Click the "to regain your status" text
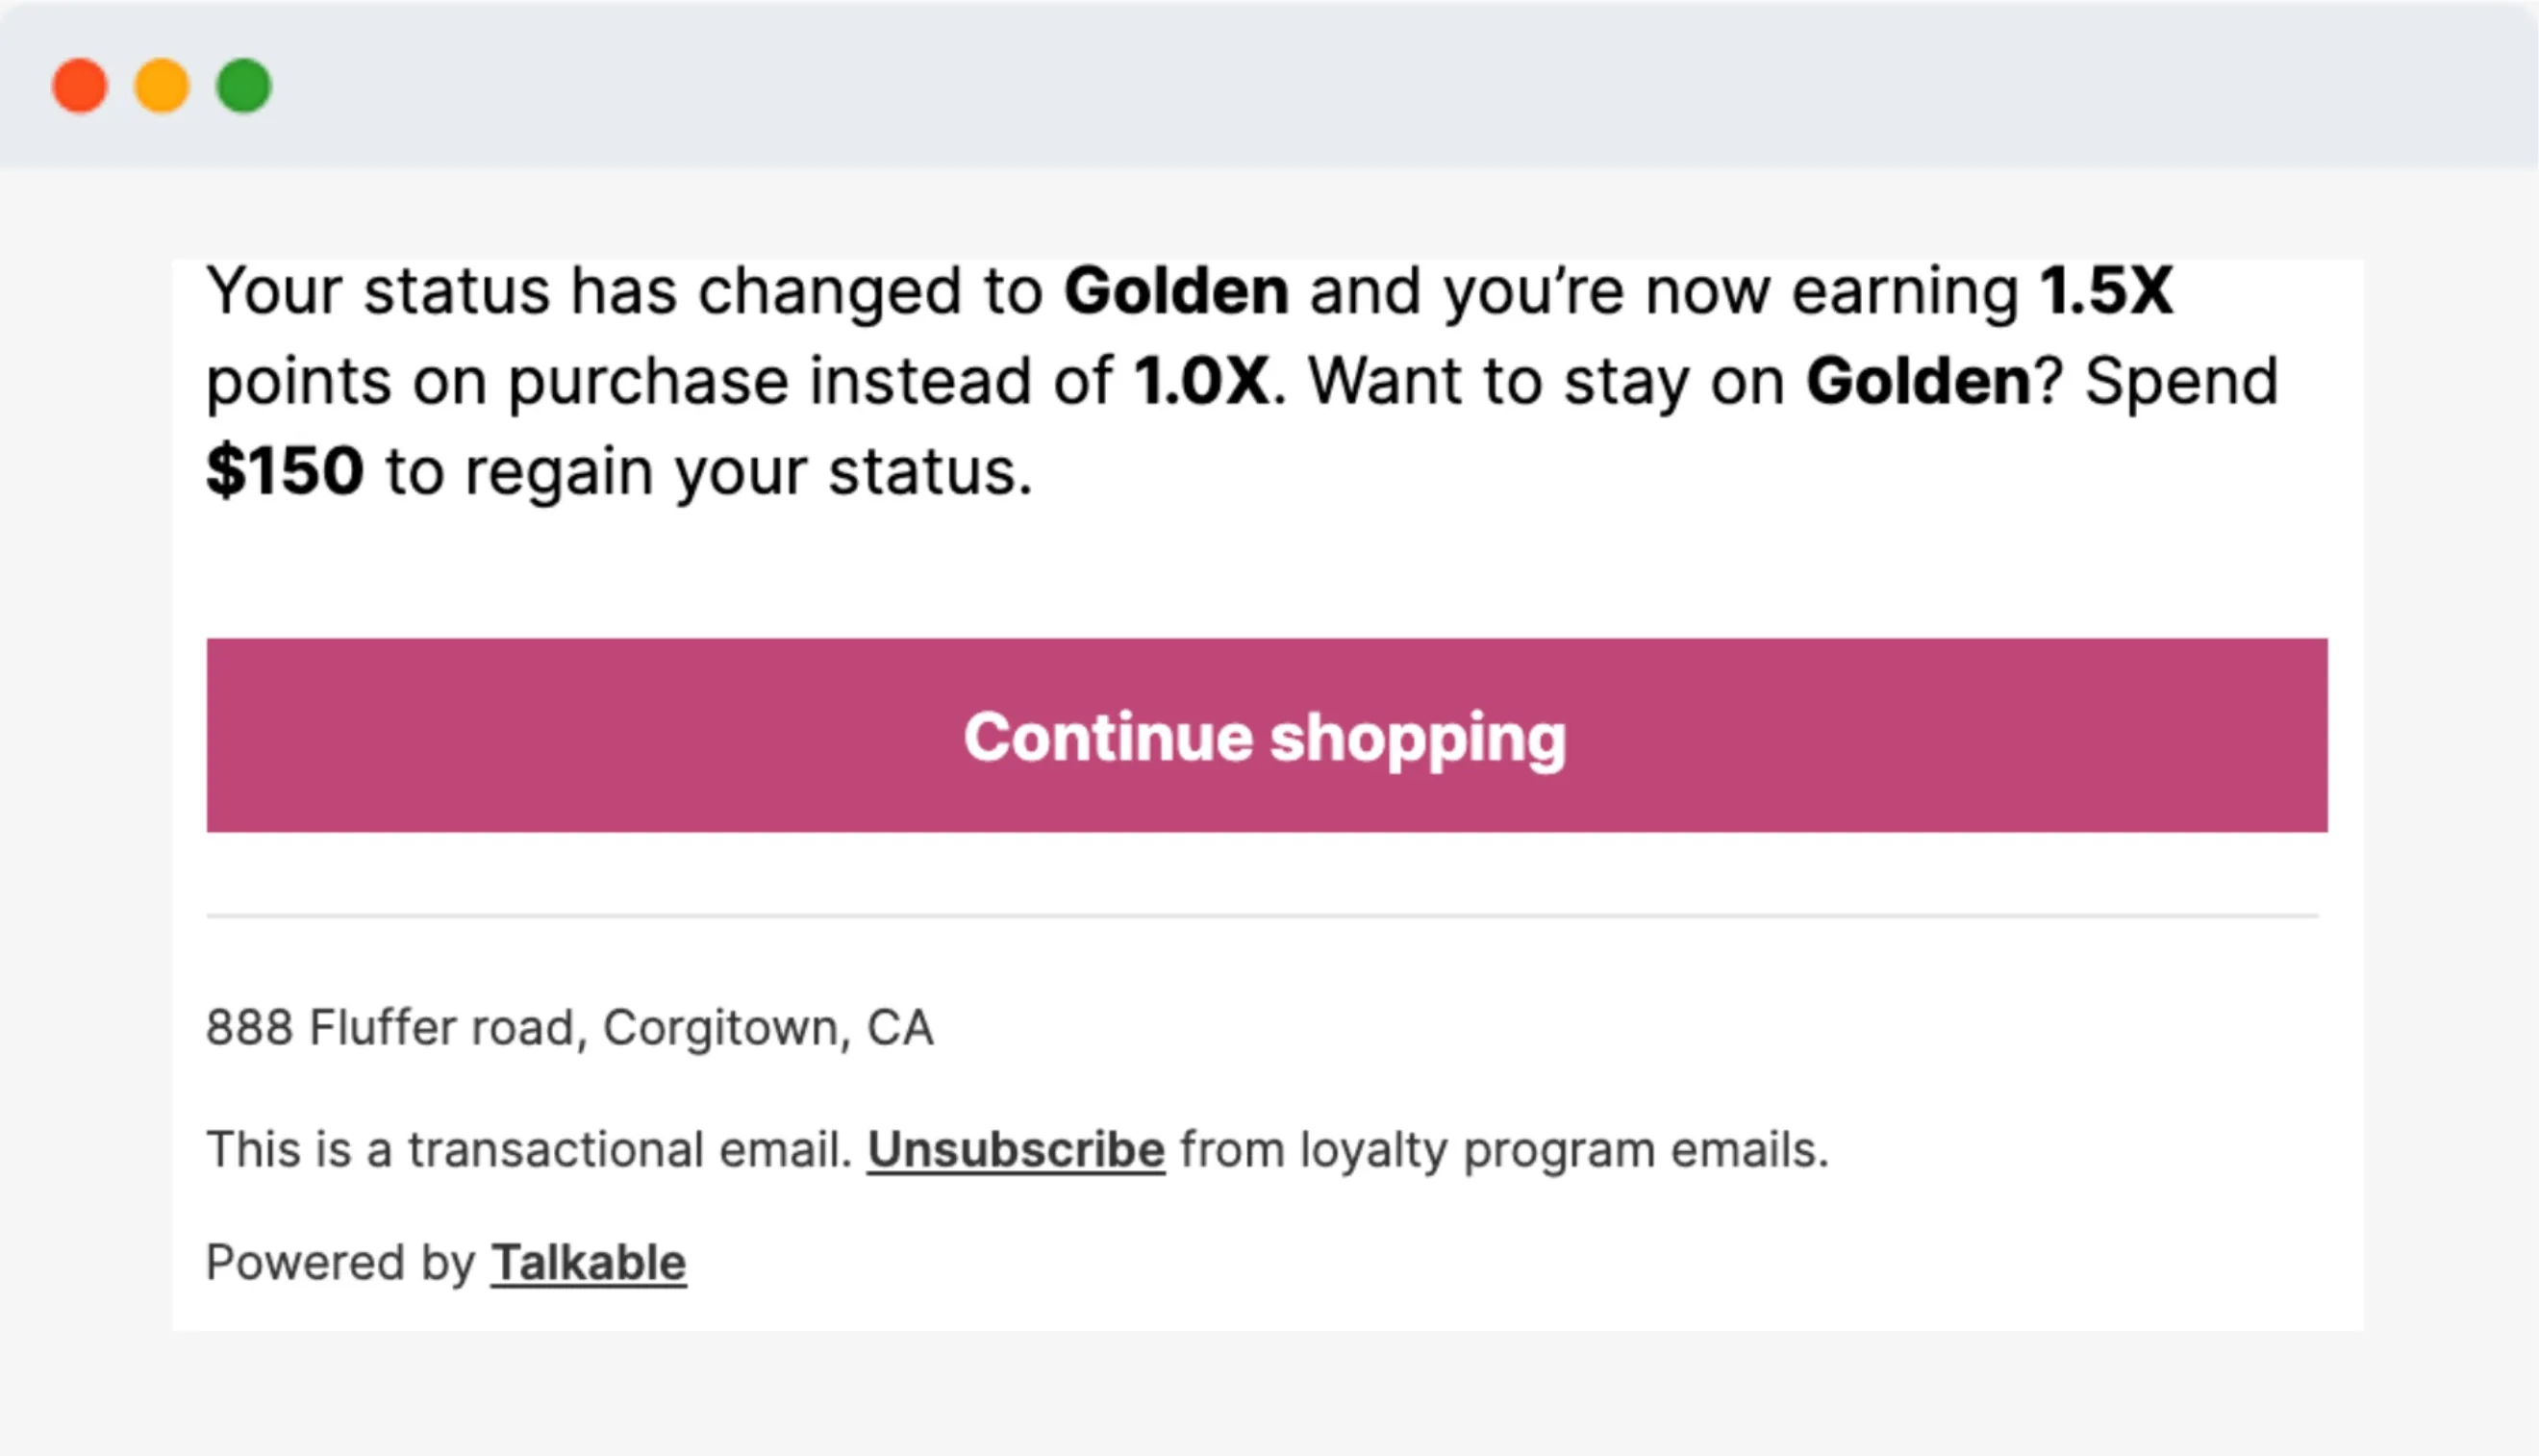Viewport: 2539px width, 1456px height. (x=709, y=472)
